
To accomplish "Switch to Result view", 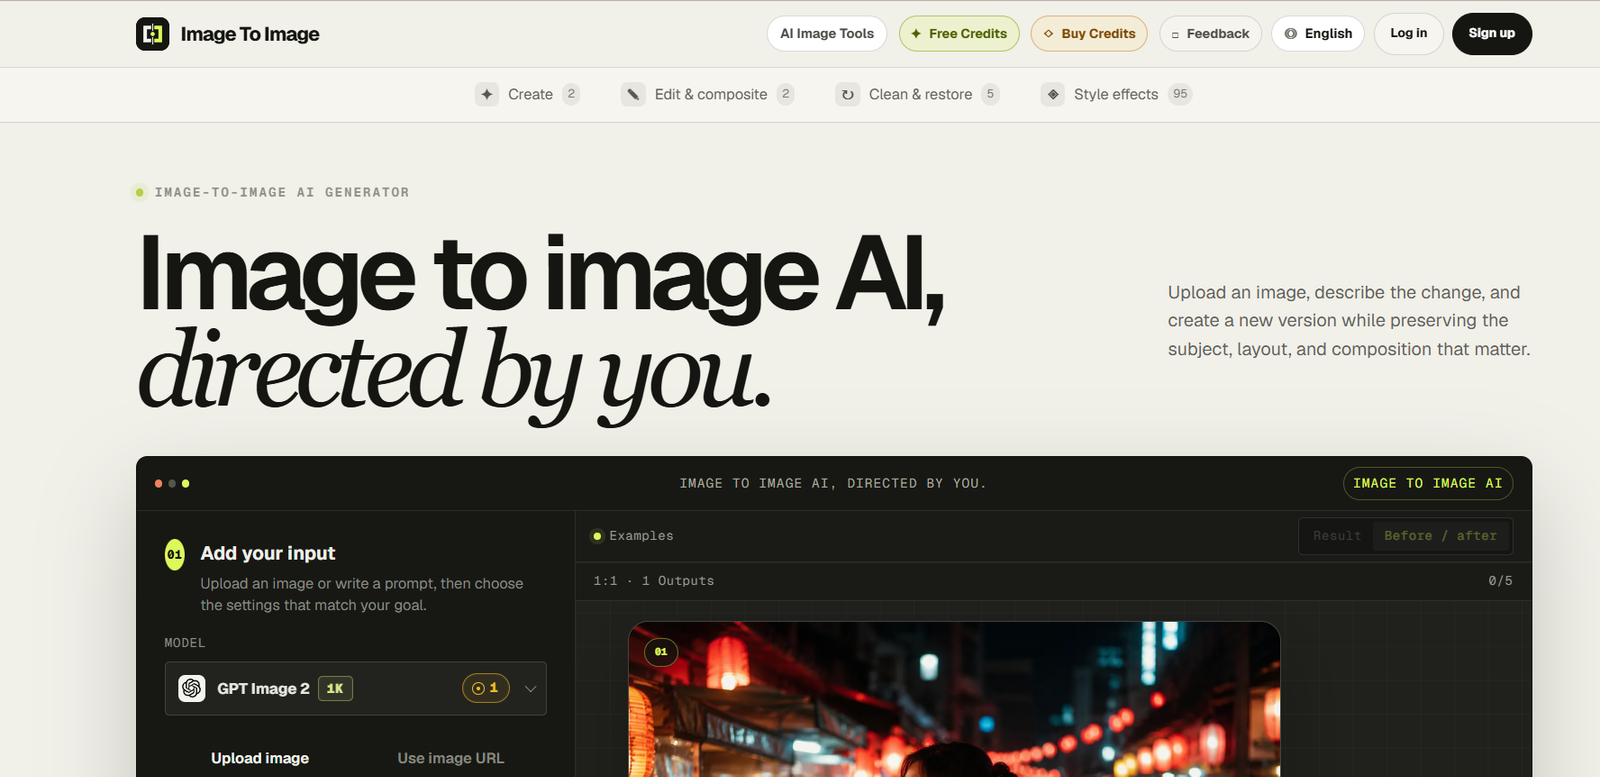I will [x=1337, y=536].
